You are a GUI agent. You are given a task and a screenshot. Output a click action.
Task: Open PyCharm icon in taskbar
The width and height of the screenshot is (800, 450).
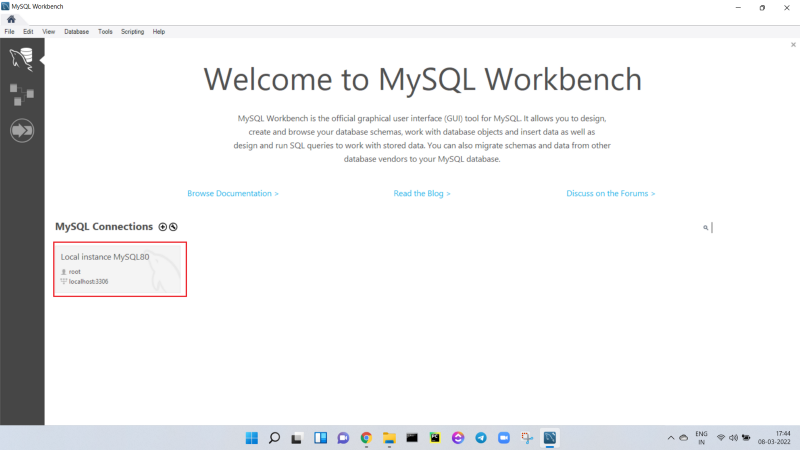pos(435,438)
